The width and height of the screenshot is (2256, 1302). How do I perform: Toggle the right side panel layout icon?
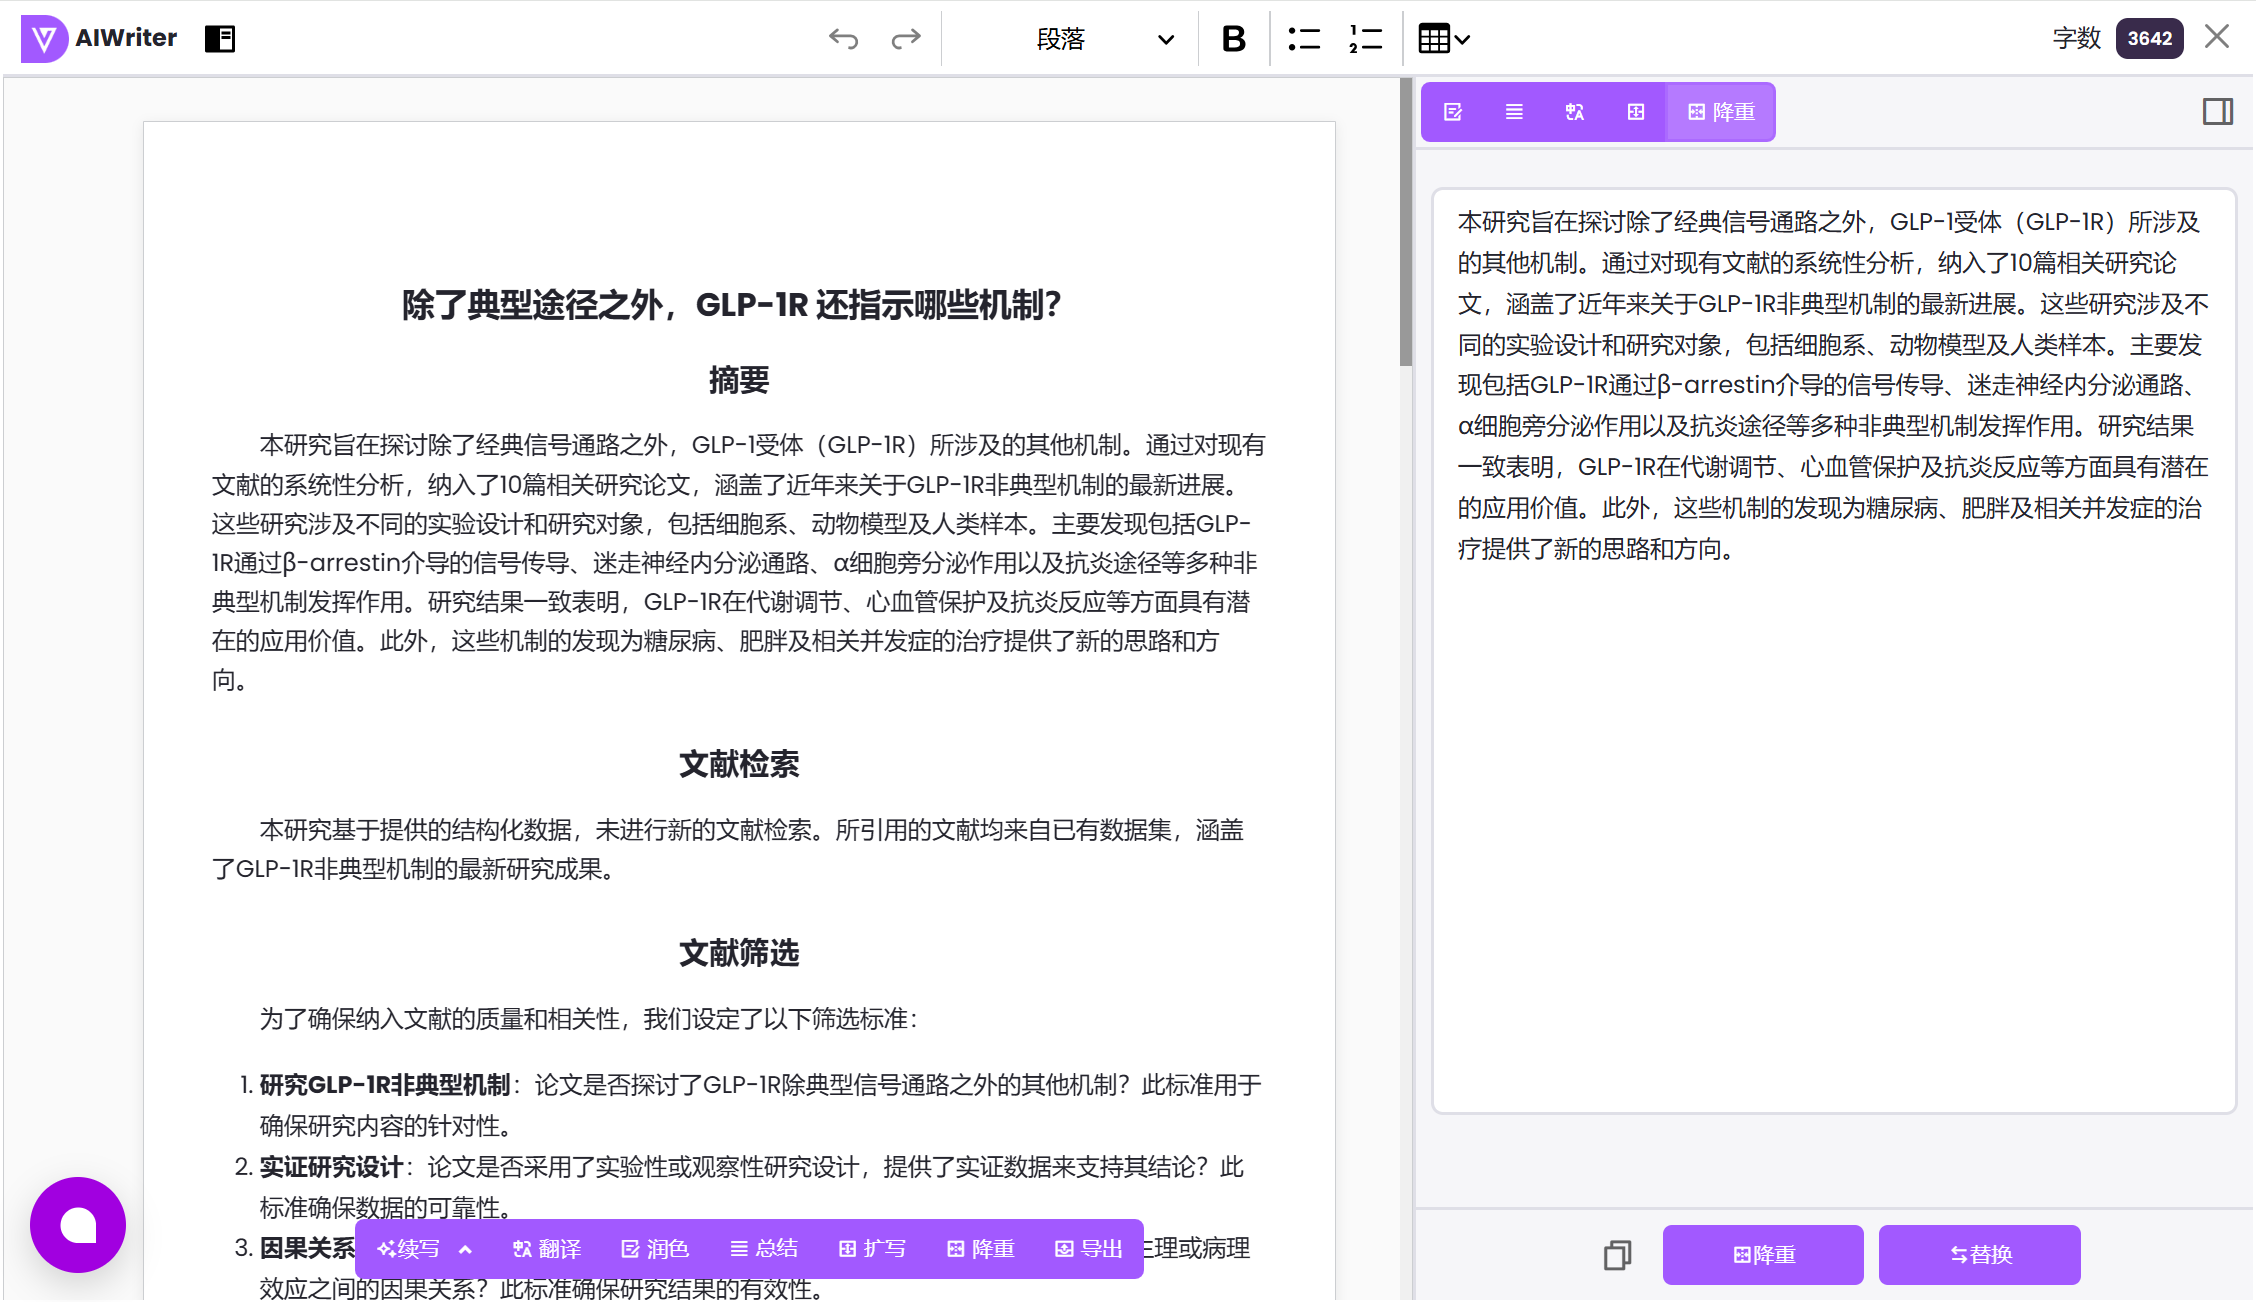tap(2217, 112)
